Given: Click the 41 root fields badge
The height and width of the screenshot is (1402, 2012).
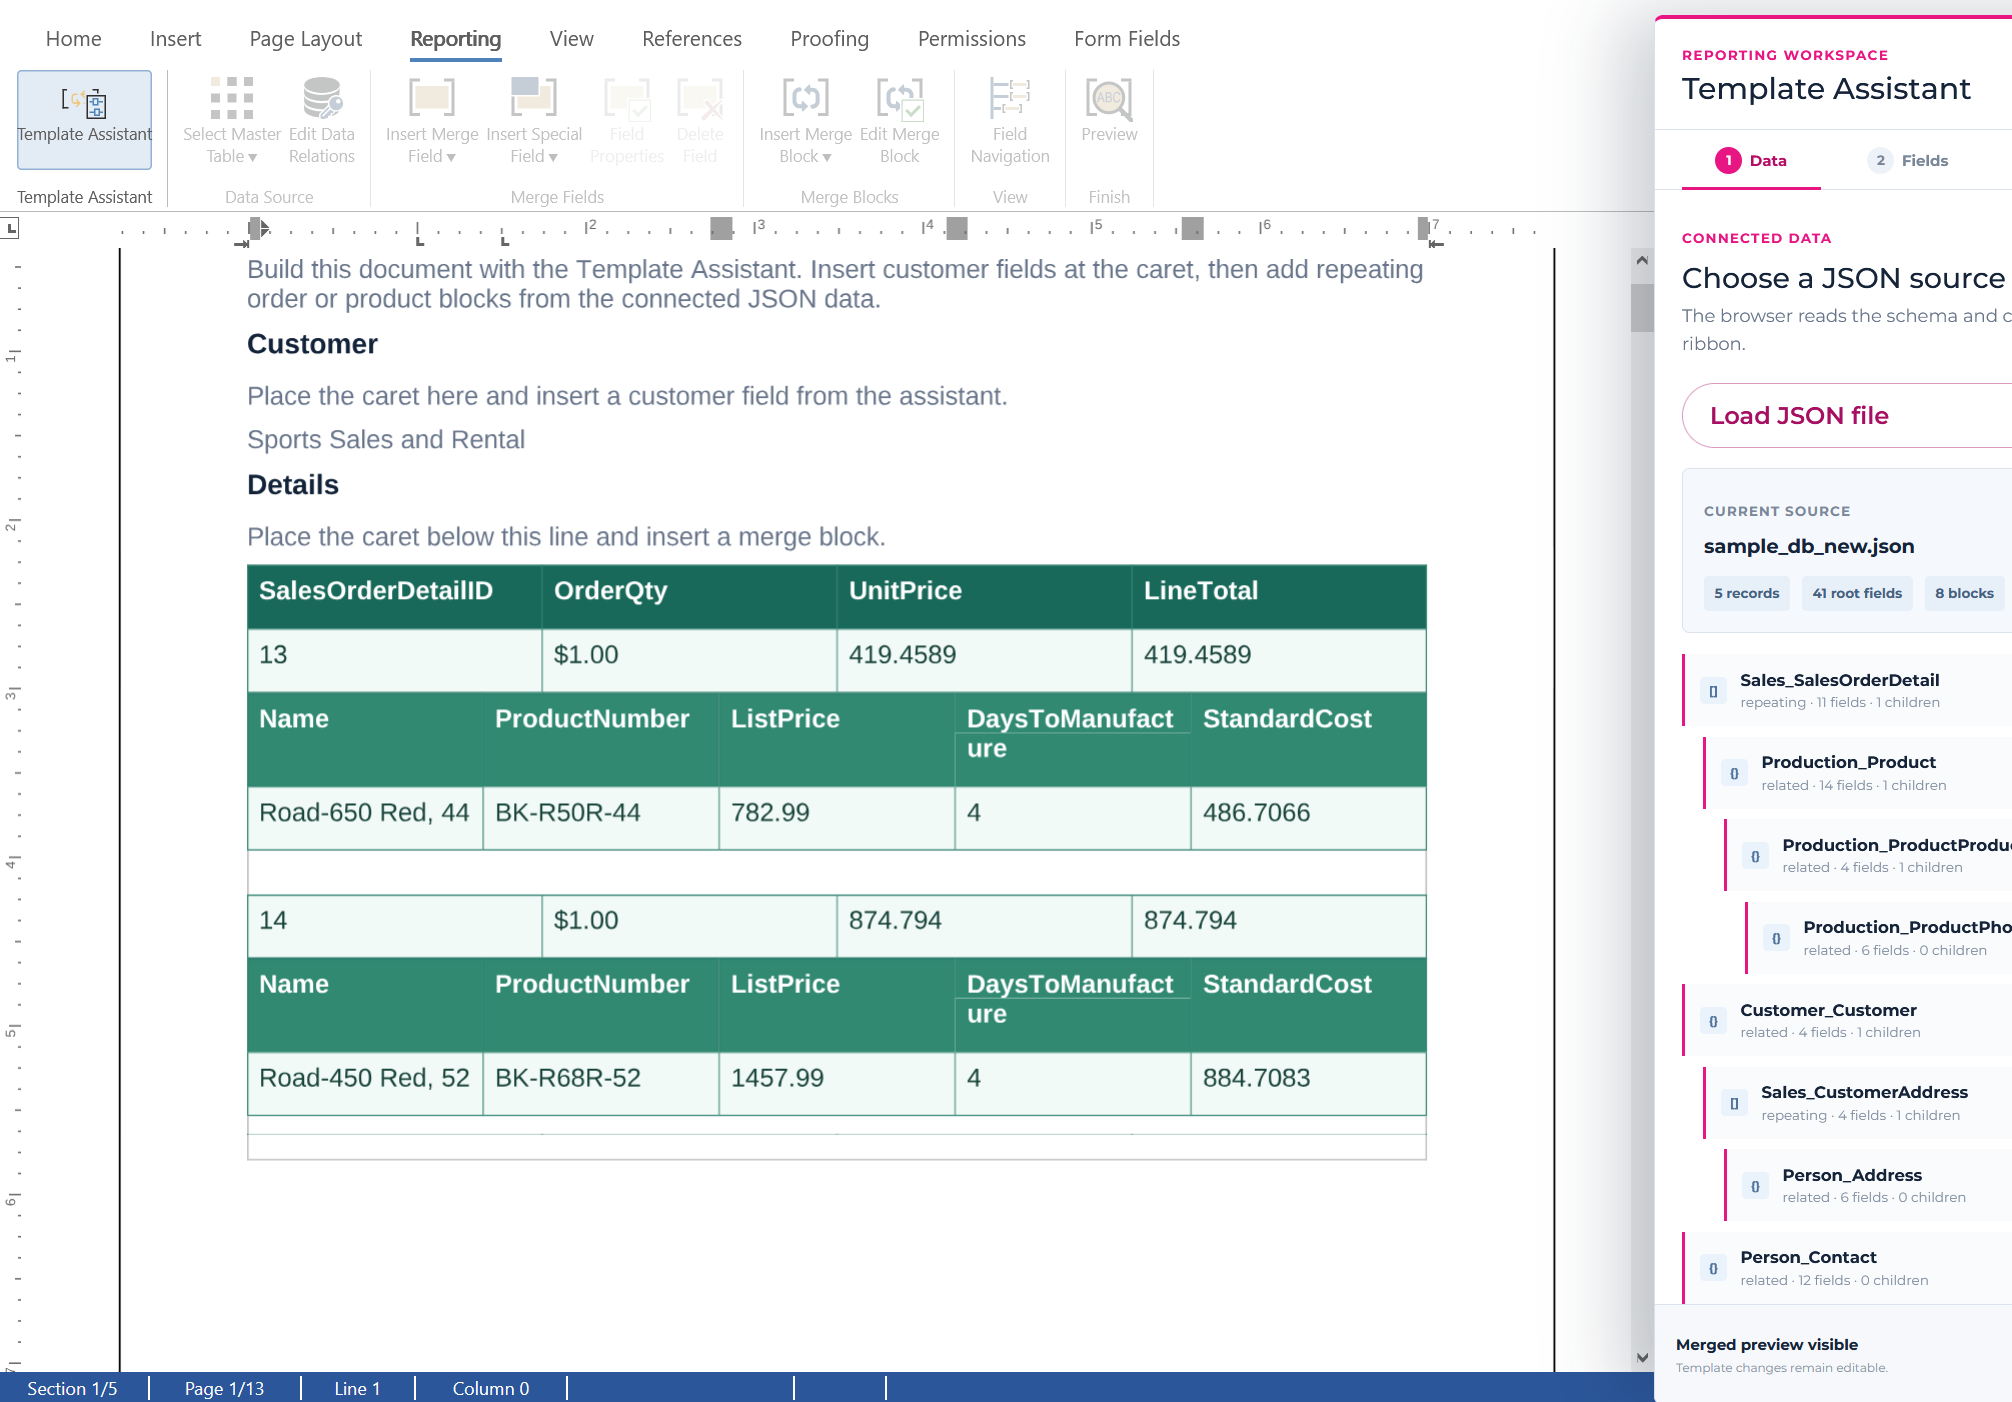Looking at the screenshot, I should [1857, 593].
